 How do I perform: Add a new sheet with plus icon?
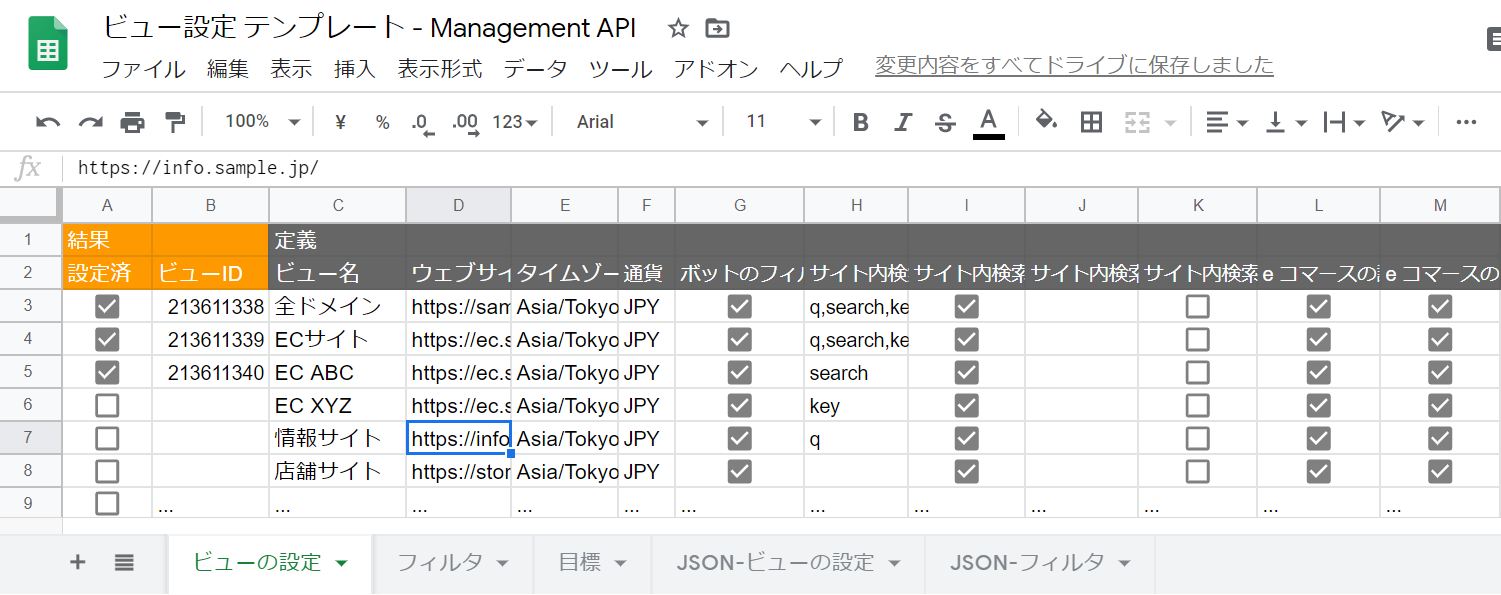(x=78, y=562)
